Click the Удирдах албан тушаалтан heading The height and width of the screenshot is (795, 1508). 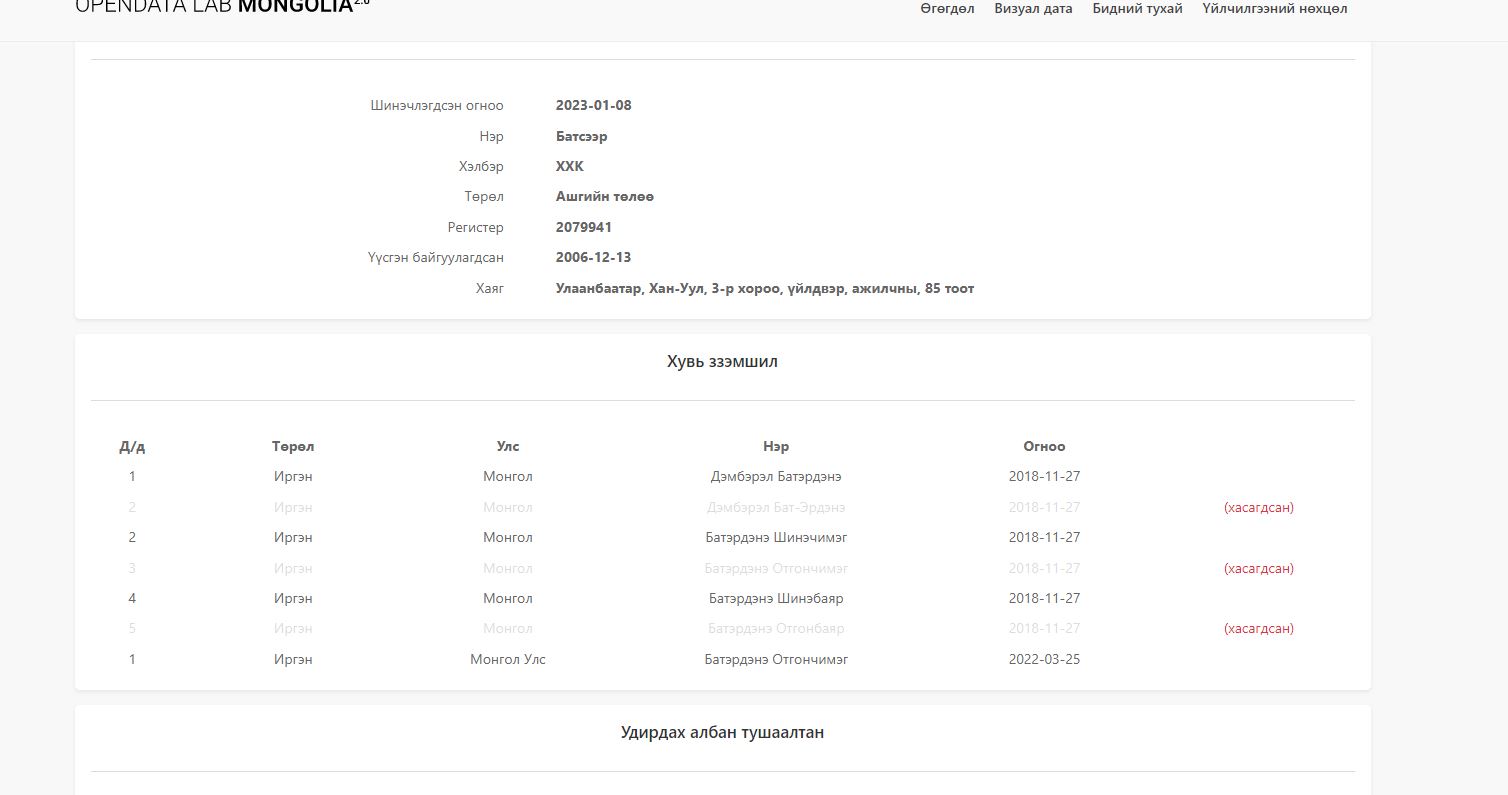click(x=722, y=733)
